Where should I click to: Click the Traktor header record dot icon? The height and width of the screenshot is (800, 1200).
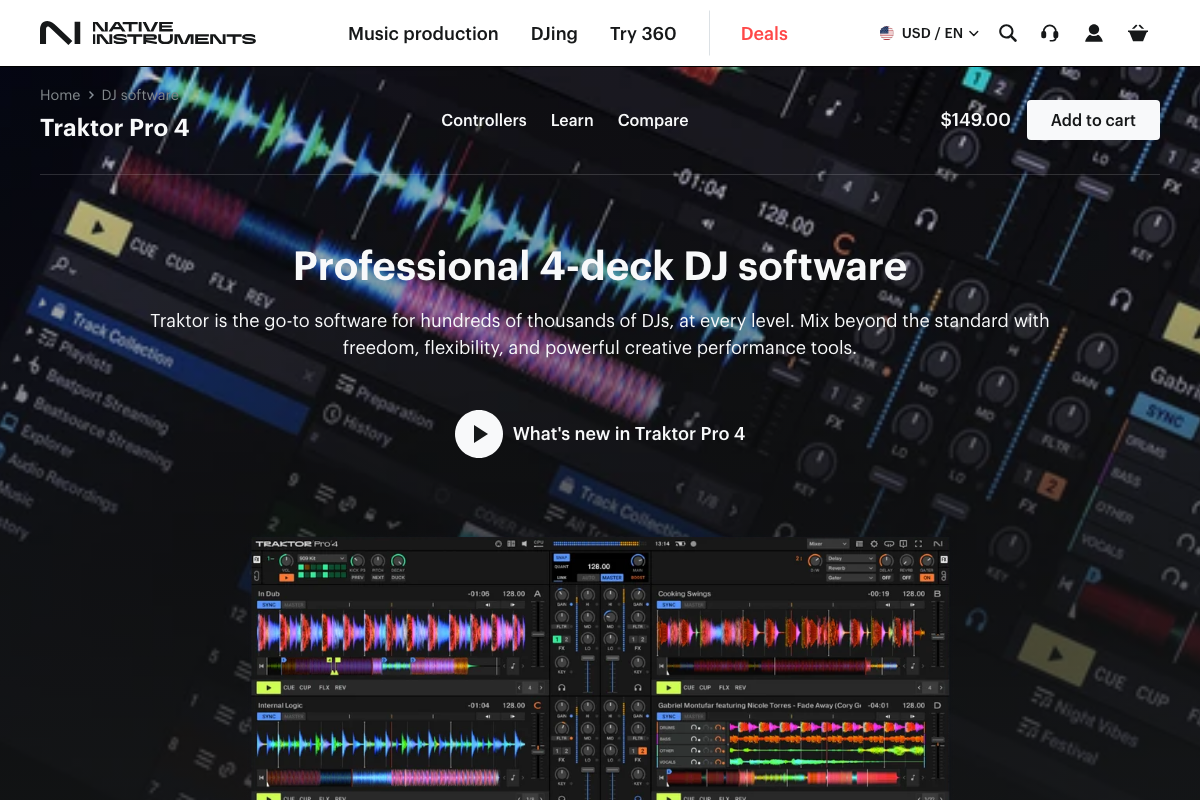(x=693, y=544)
